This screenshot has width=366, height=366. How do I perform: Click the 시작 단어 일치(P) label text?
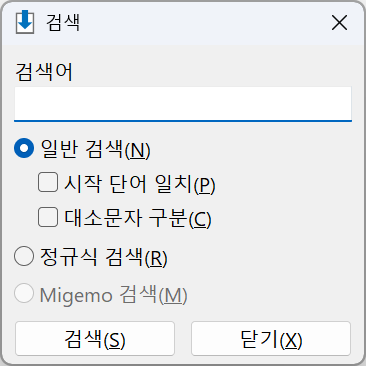[x=140, y=184]
